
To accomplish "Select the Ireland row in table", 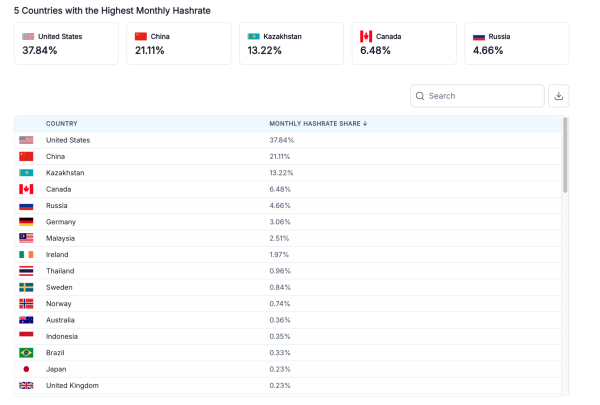I will (288, 254).
